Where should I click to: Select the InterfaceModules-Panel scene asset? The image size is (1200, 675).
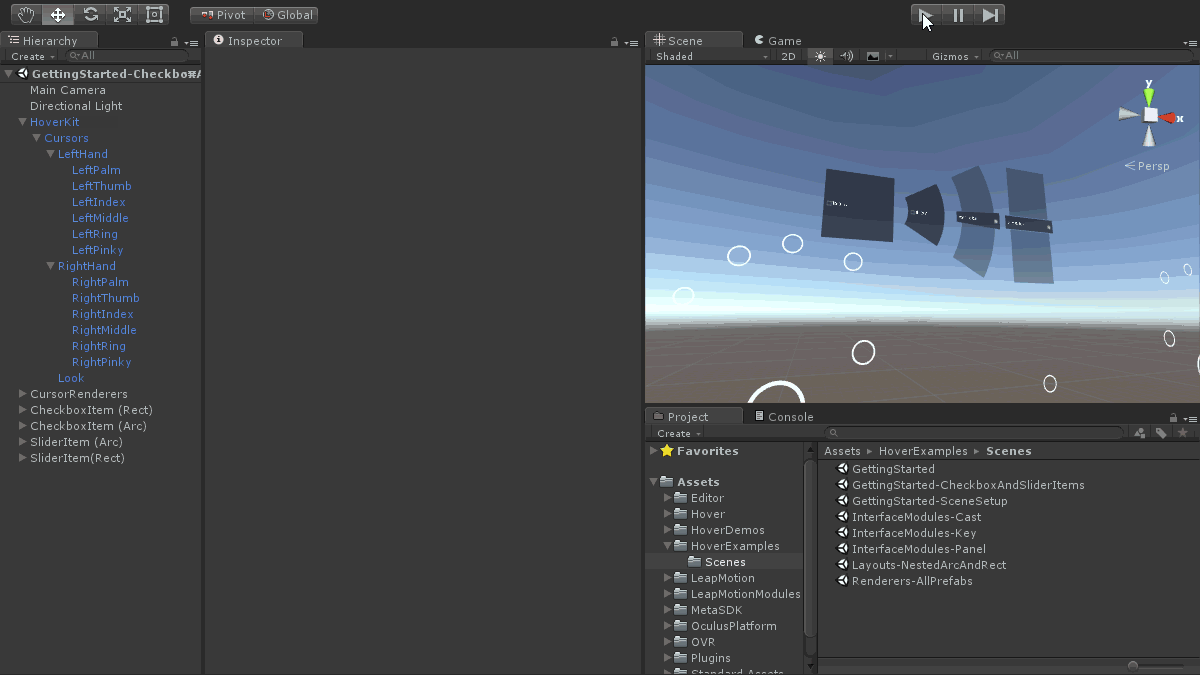pos(918,549)
